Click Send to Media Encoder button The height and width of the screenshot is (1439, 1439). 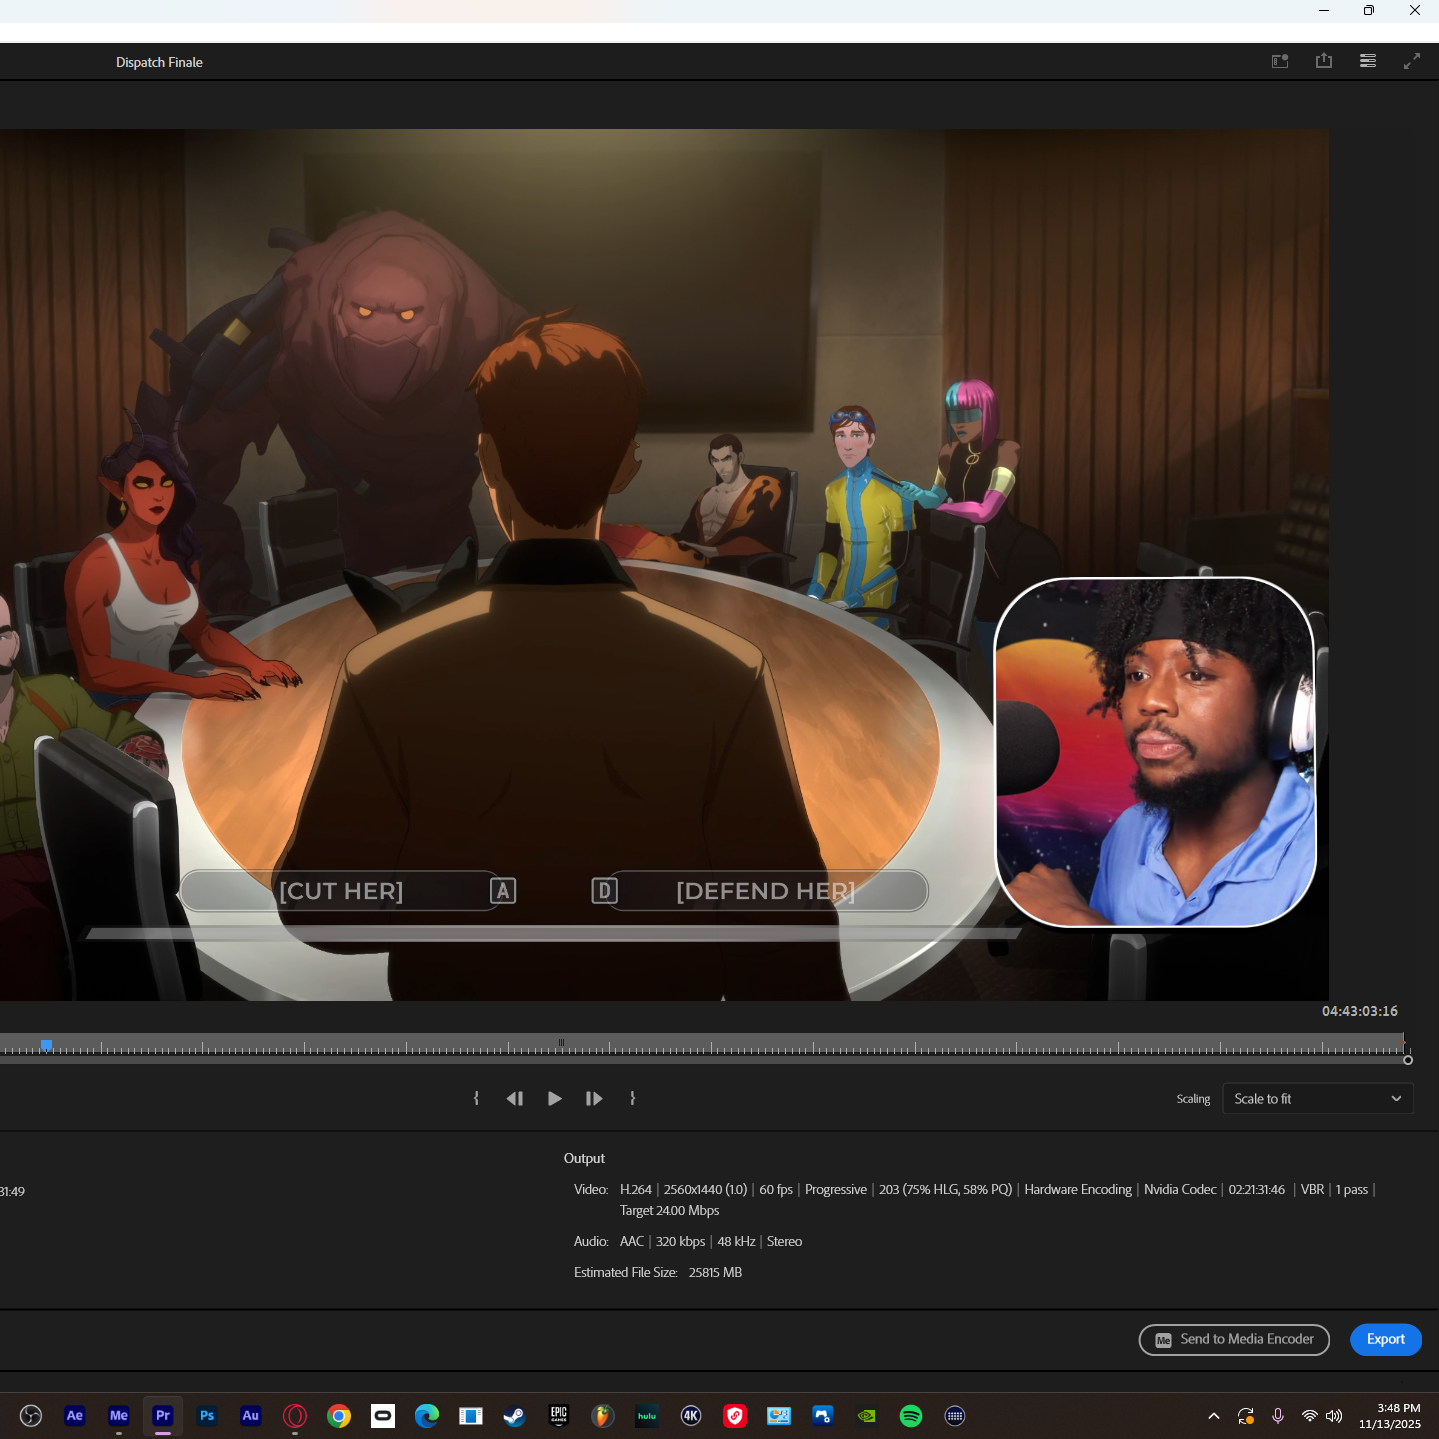[1234, 1339]
